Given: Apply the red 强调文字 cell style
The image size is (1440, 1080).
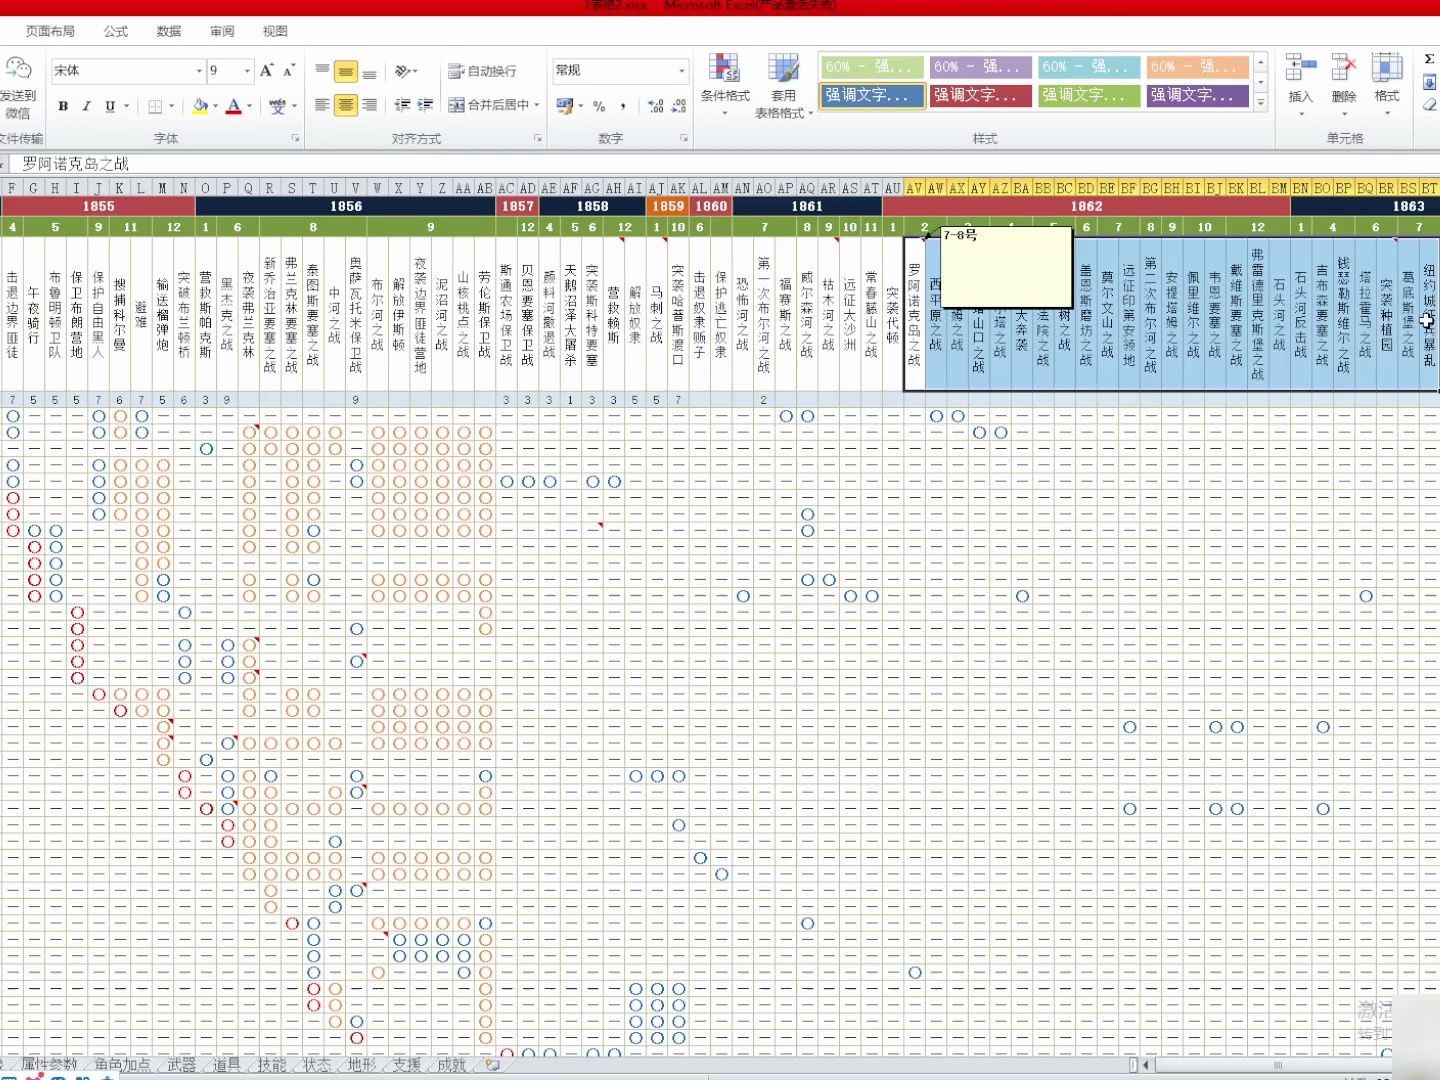Looking at the screenshot, I should [979, 95].
